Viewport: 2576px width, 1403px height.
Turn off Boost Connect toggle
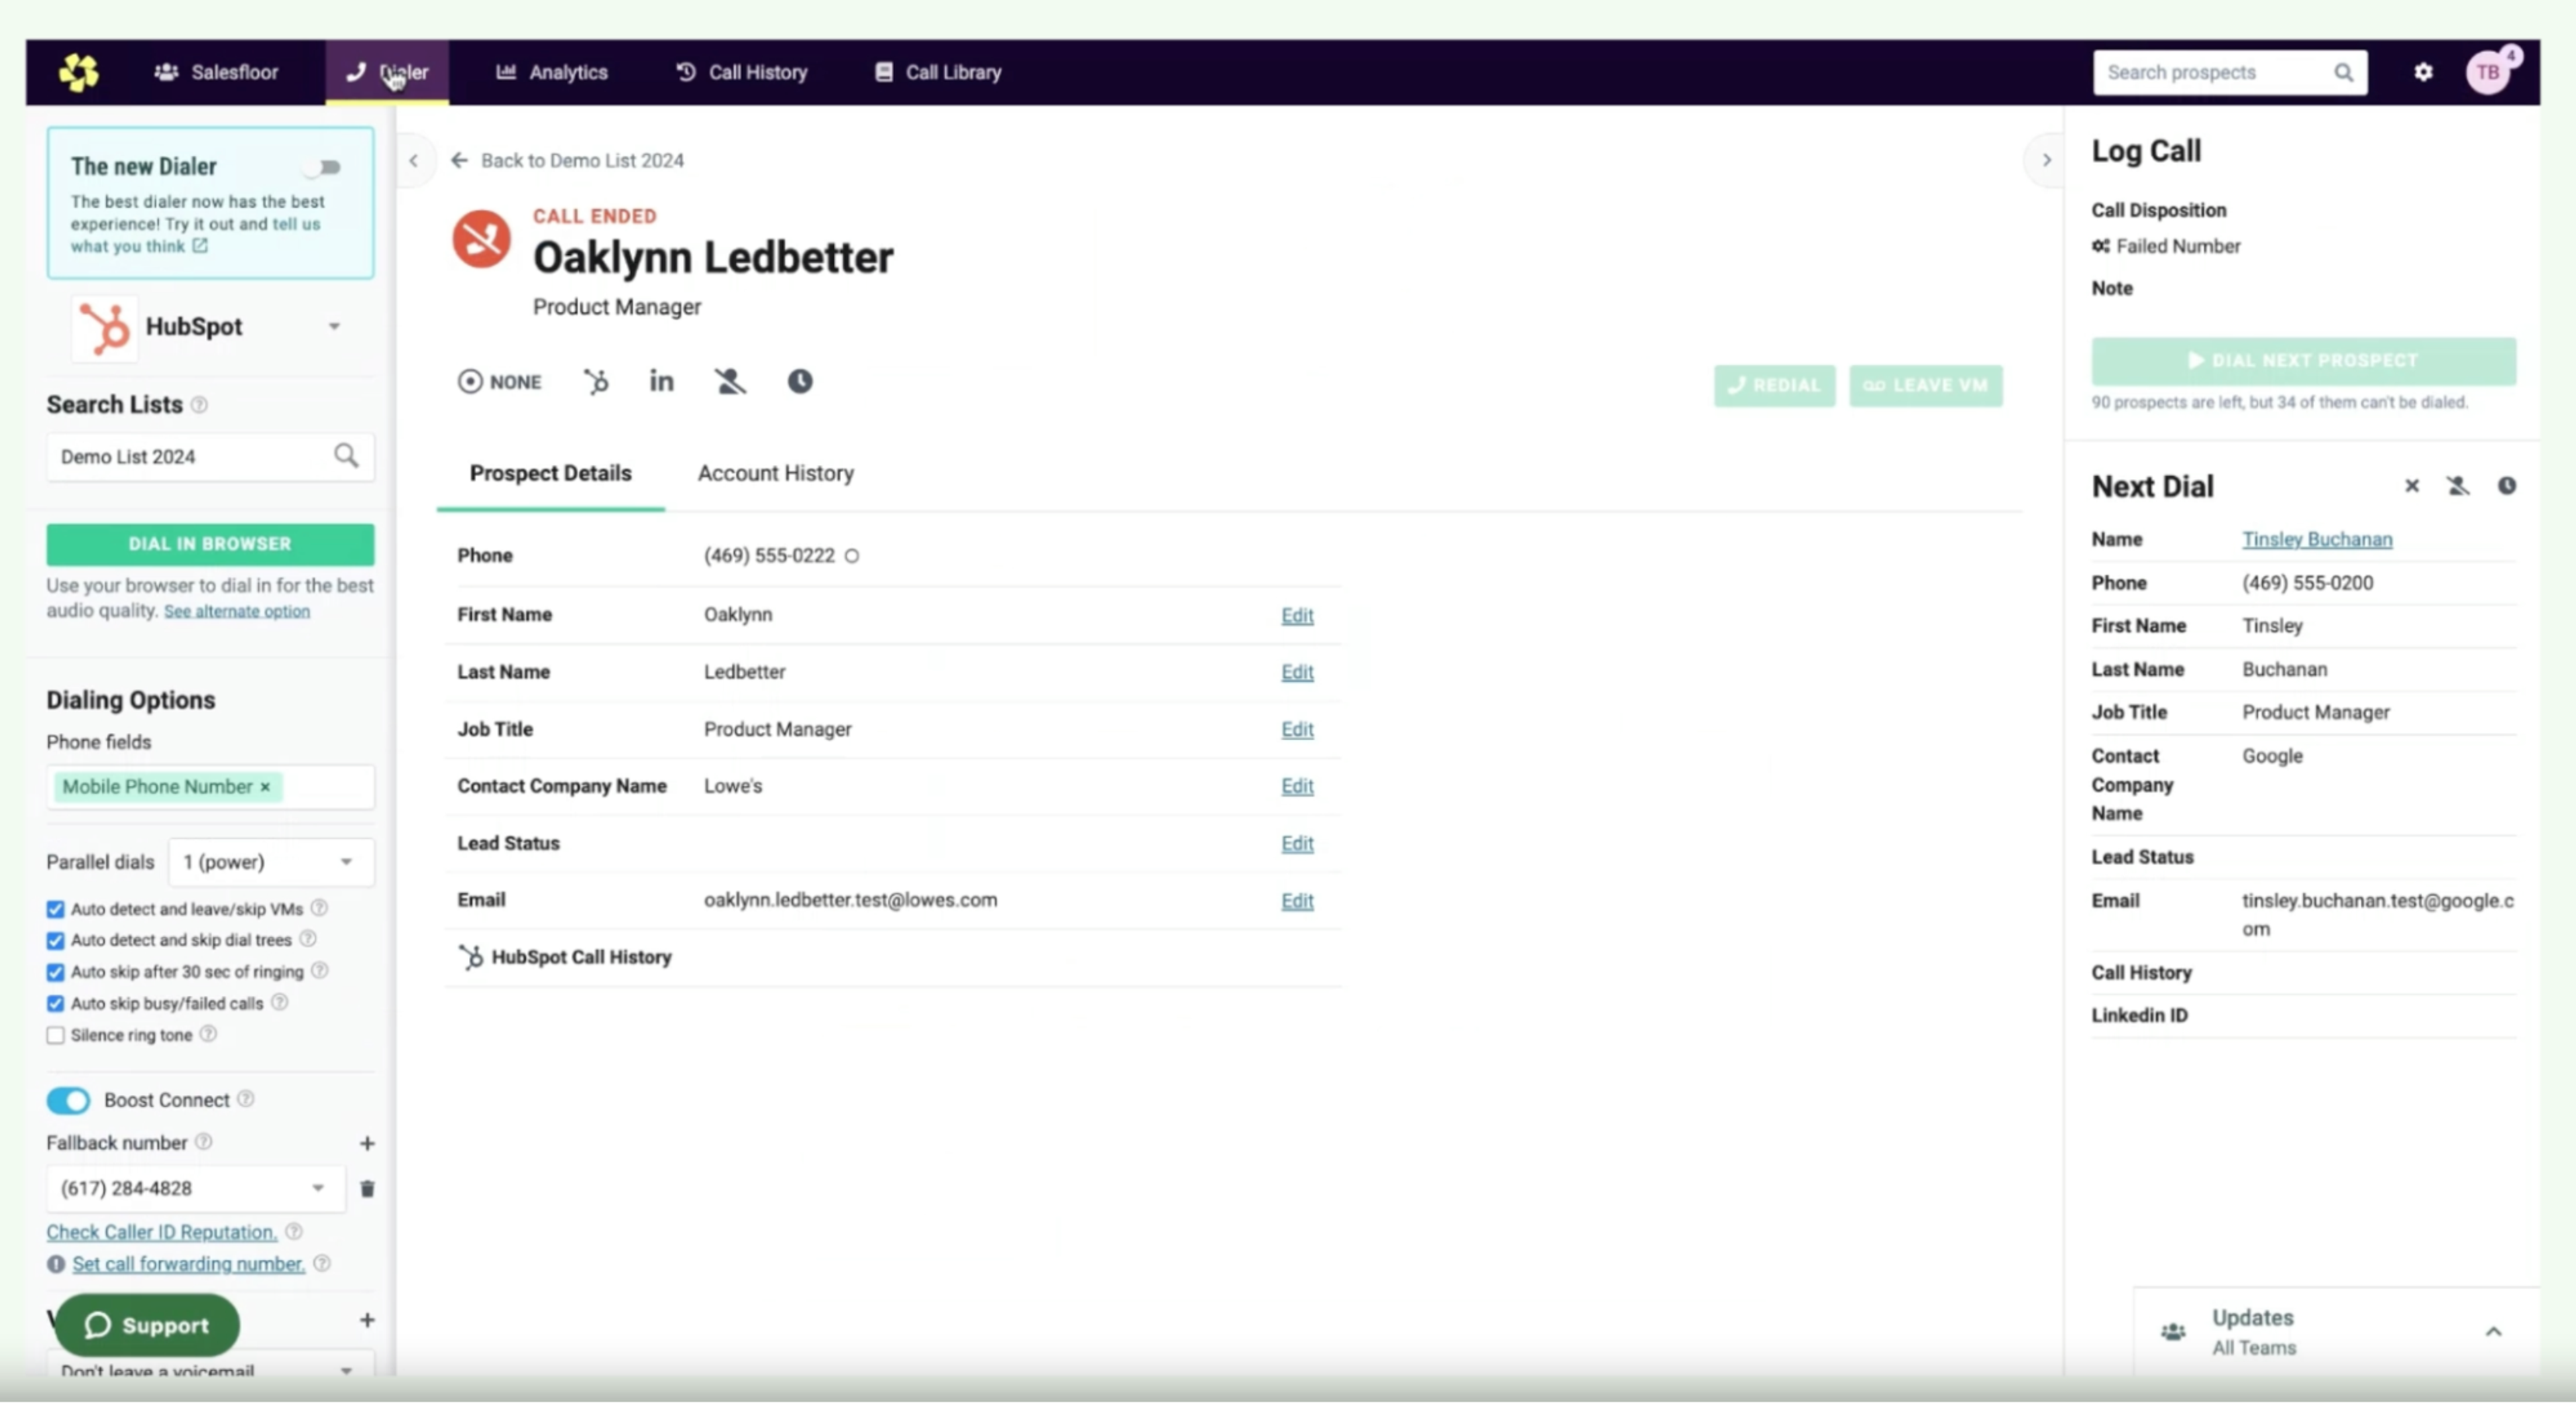pos(68,1100)
